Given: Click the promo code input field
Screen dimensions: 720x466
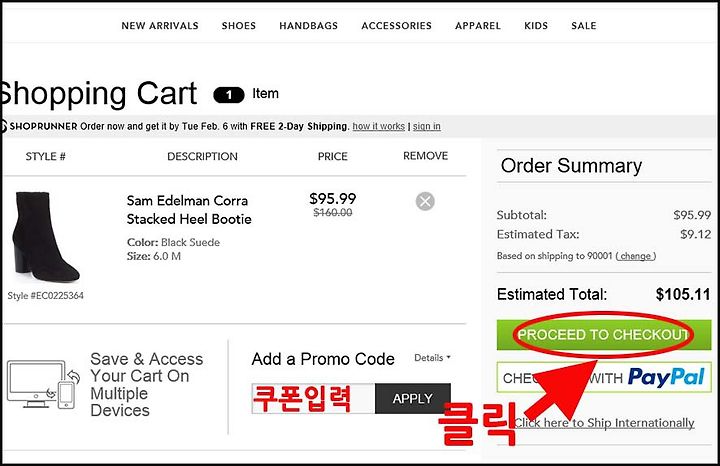Looking at the screenshot, I should pyautogui.click(x=313, y=399).
